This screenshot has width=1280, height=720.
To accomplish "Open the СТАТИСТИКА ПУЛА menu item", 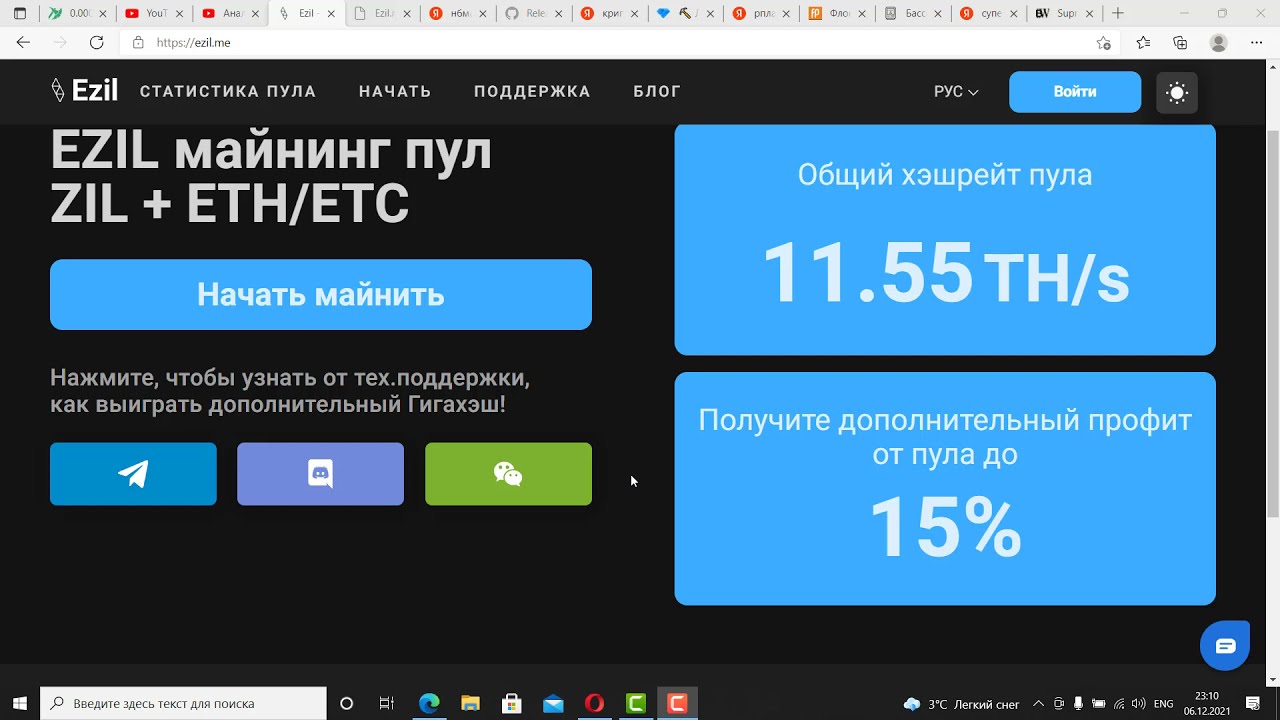I will point(228,92).
